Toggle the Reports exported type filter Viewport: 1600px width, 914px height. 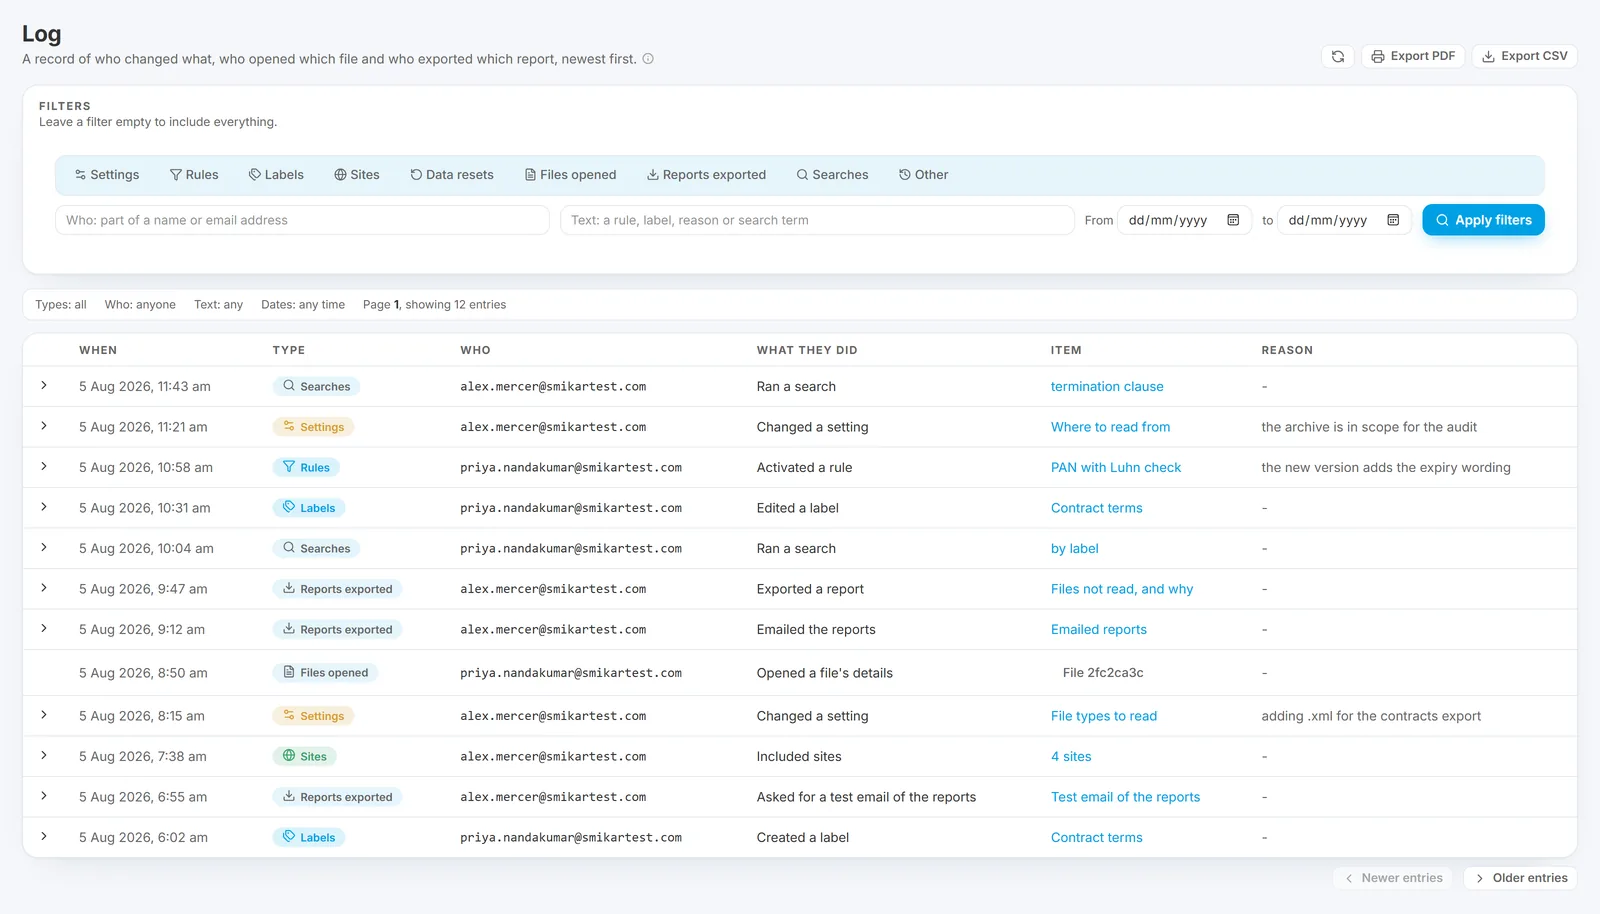click(x=706, y=175)
